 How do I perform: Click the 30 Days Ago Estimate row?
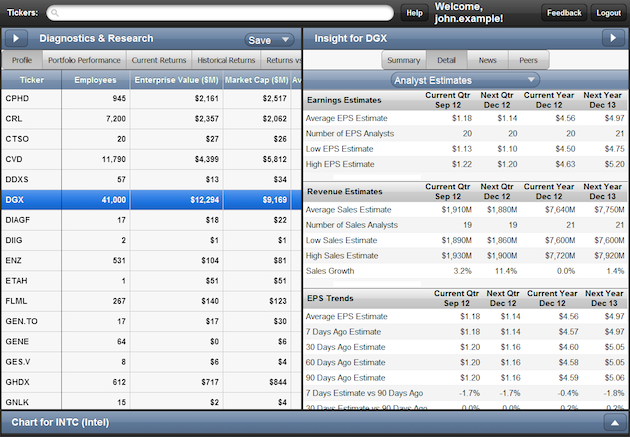click(x=465, y=347)
